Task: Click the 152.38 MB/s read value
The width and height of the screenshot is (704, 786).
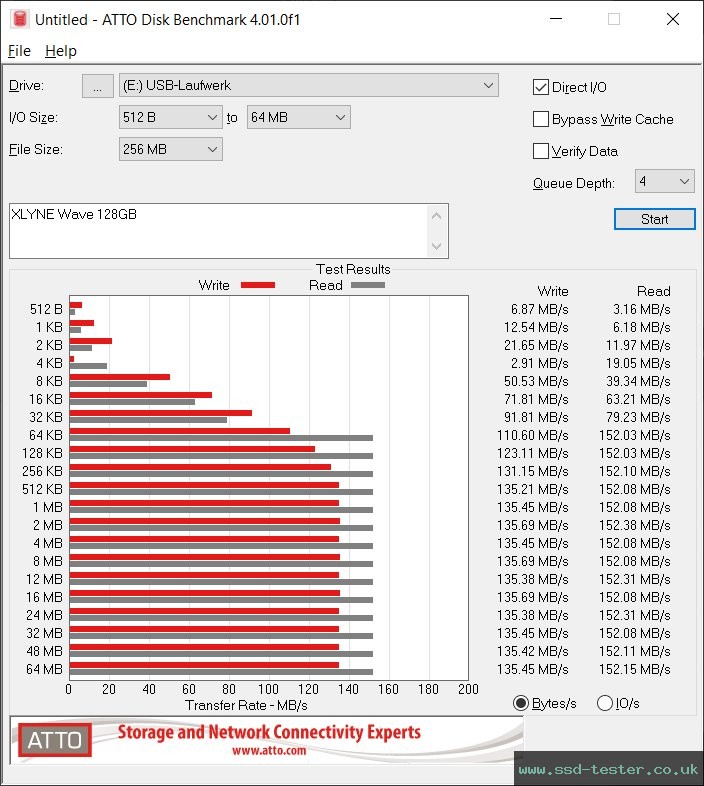Action: click(635, 525)
